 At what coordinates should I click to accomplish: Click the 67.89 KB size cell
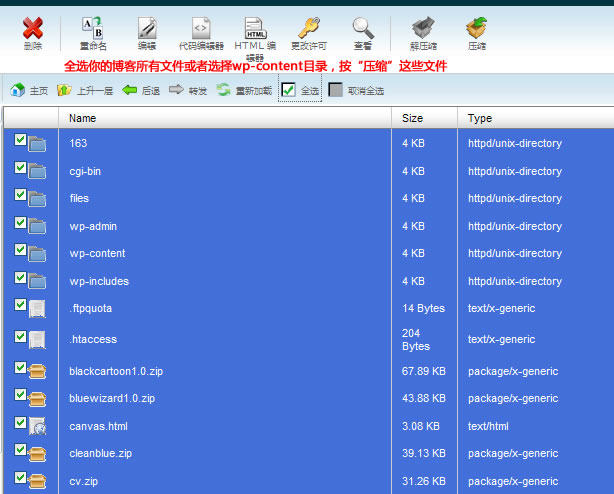tap(424, 371)
